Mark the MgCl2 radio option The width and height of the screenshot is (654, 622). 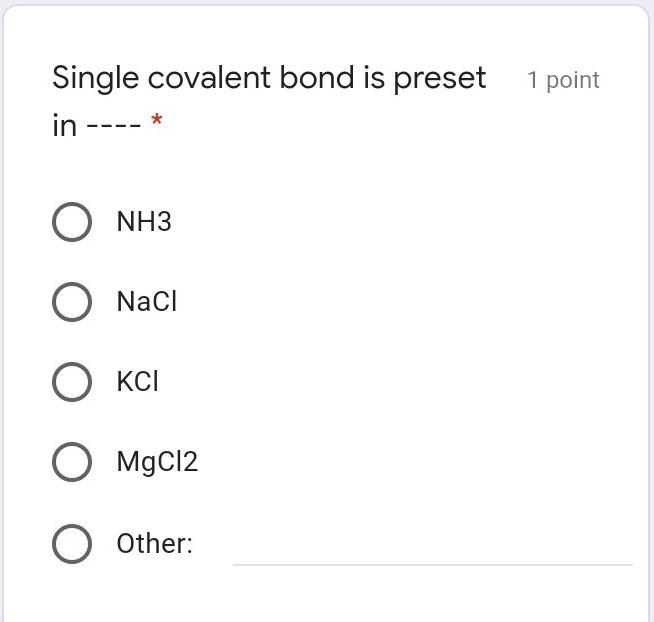click(x=72, y=462)
